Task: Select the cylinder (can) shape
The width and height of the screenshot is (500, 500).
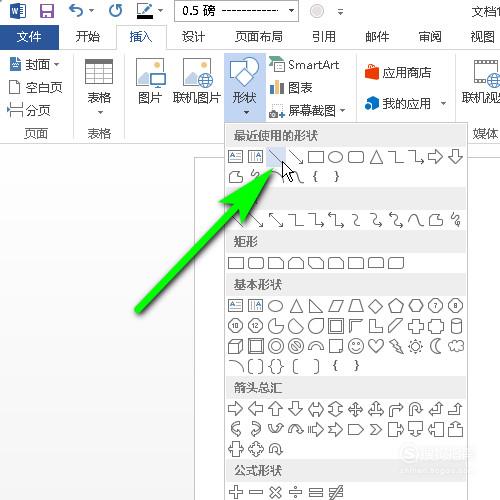Action: (x=456, y=326)
